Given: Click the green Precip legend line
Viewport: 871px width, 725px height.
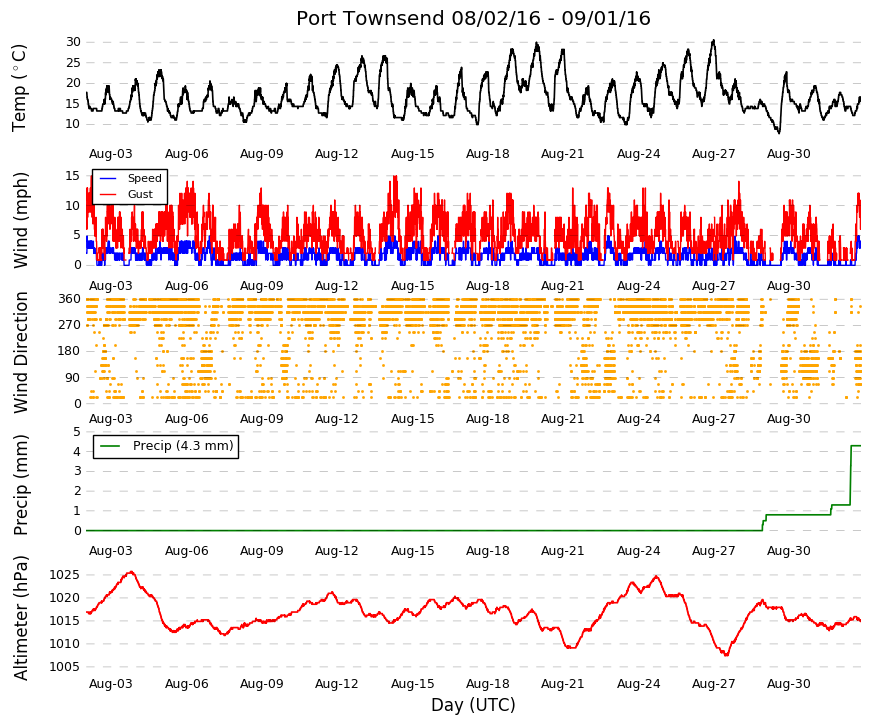Looking at the screenshot, I should click(110, 446).
